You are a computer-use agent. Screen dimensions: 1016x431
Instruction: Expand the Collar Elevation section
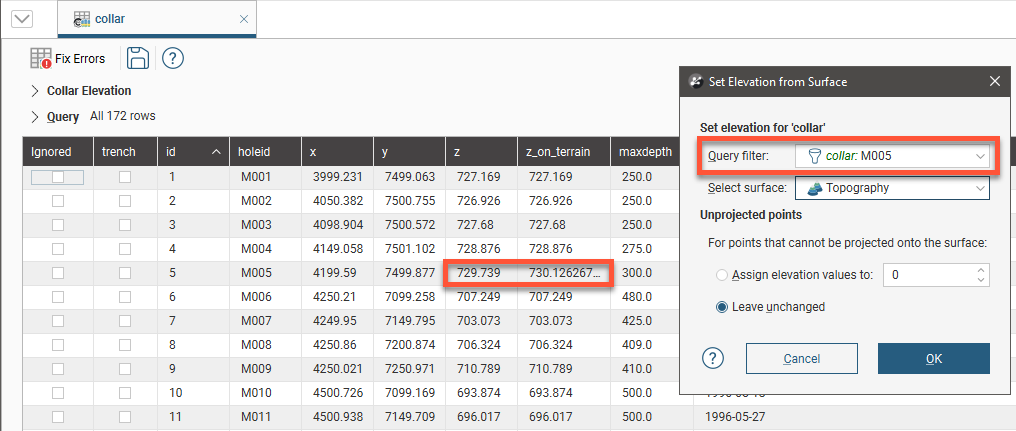pyautogui.click(x=35, y=91)
